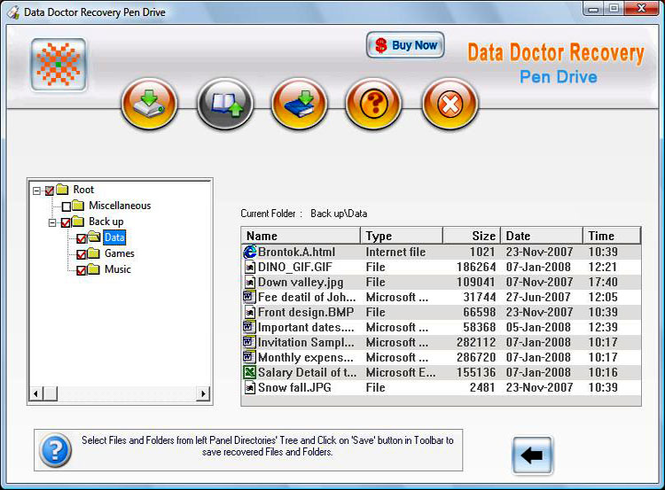Sort files by the Name column header
This screenshot has width=665, height=490.
[301, 236]
